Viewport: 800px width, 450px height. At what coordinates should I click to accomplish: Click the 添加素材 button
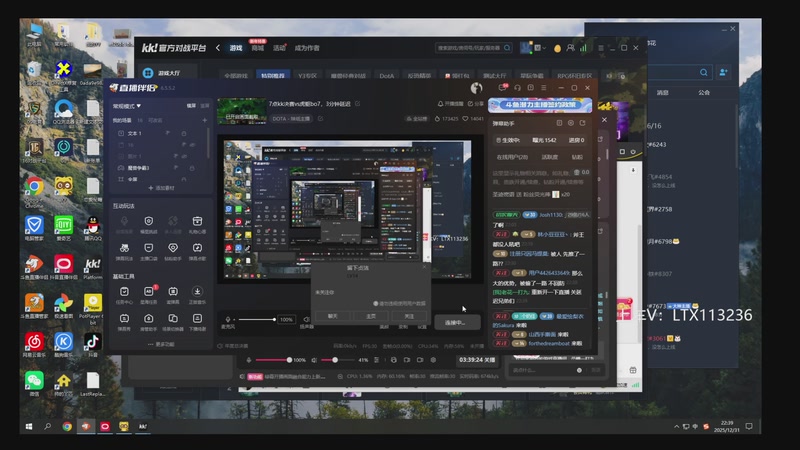point(161,188)
